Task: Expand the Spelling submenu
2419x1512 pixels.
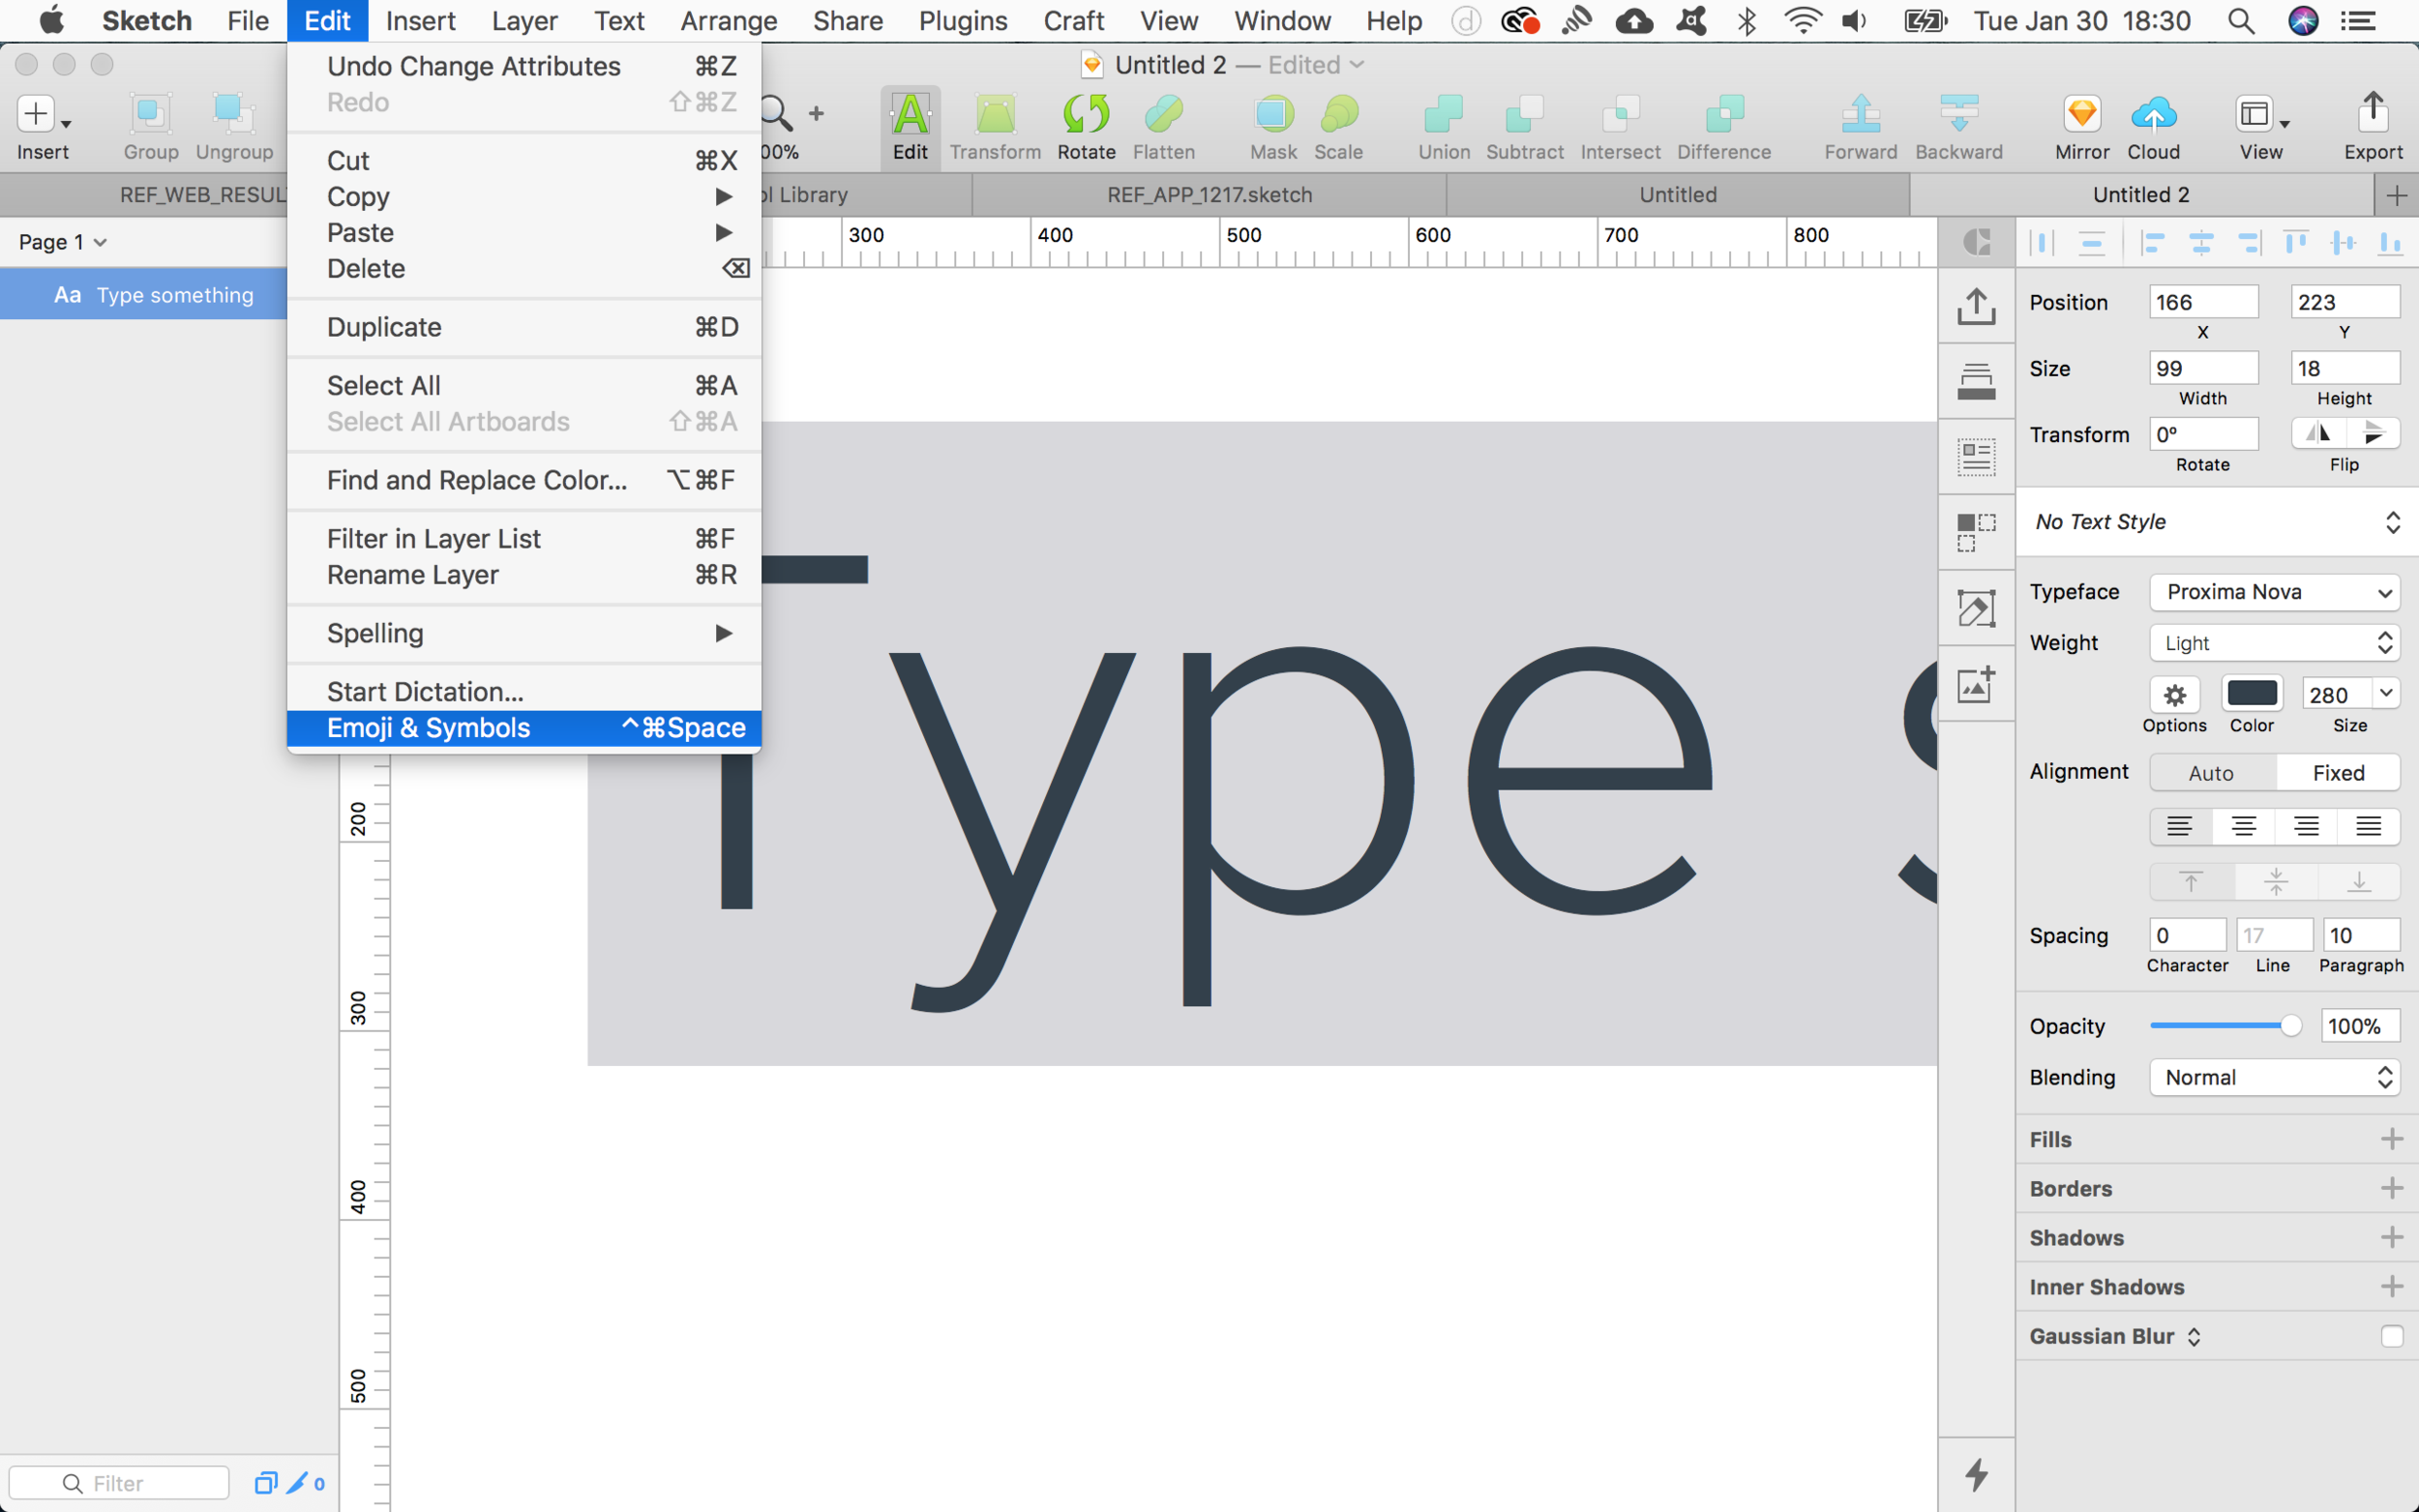Action: coord(524,633)
